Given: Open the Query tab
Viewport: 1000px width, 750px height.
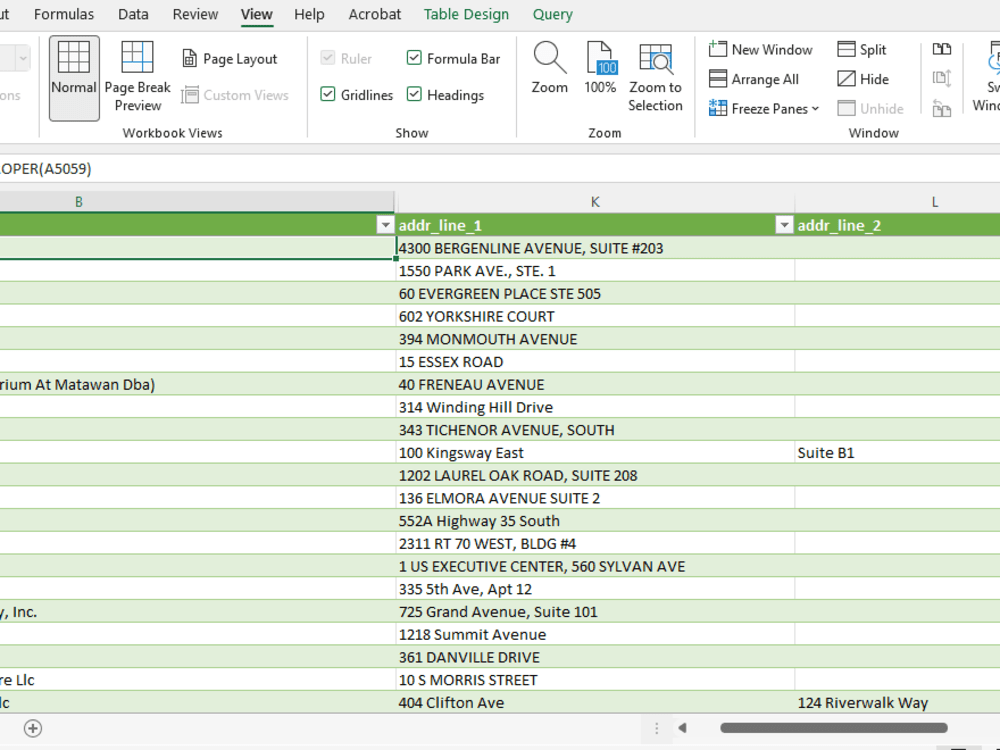Looking at the screenshot, I should pyautogui.click(x=552, y=14).
